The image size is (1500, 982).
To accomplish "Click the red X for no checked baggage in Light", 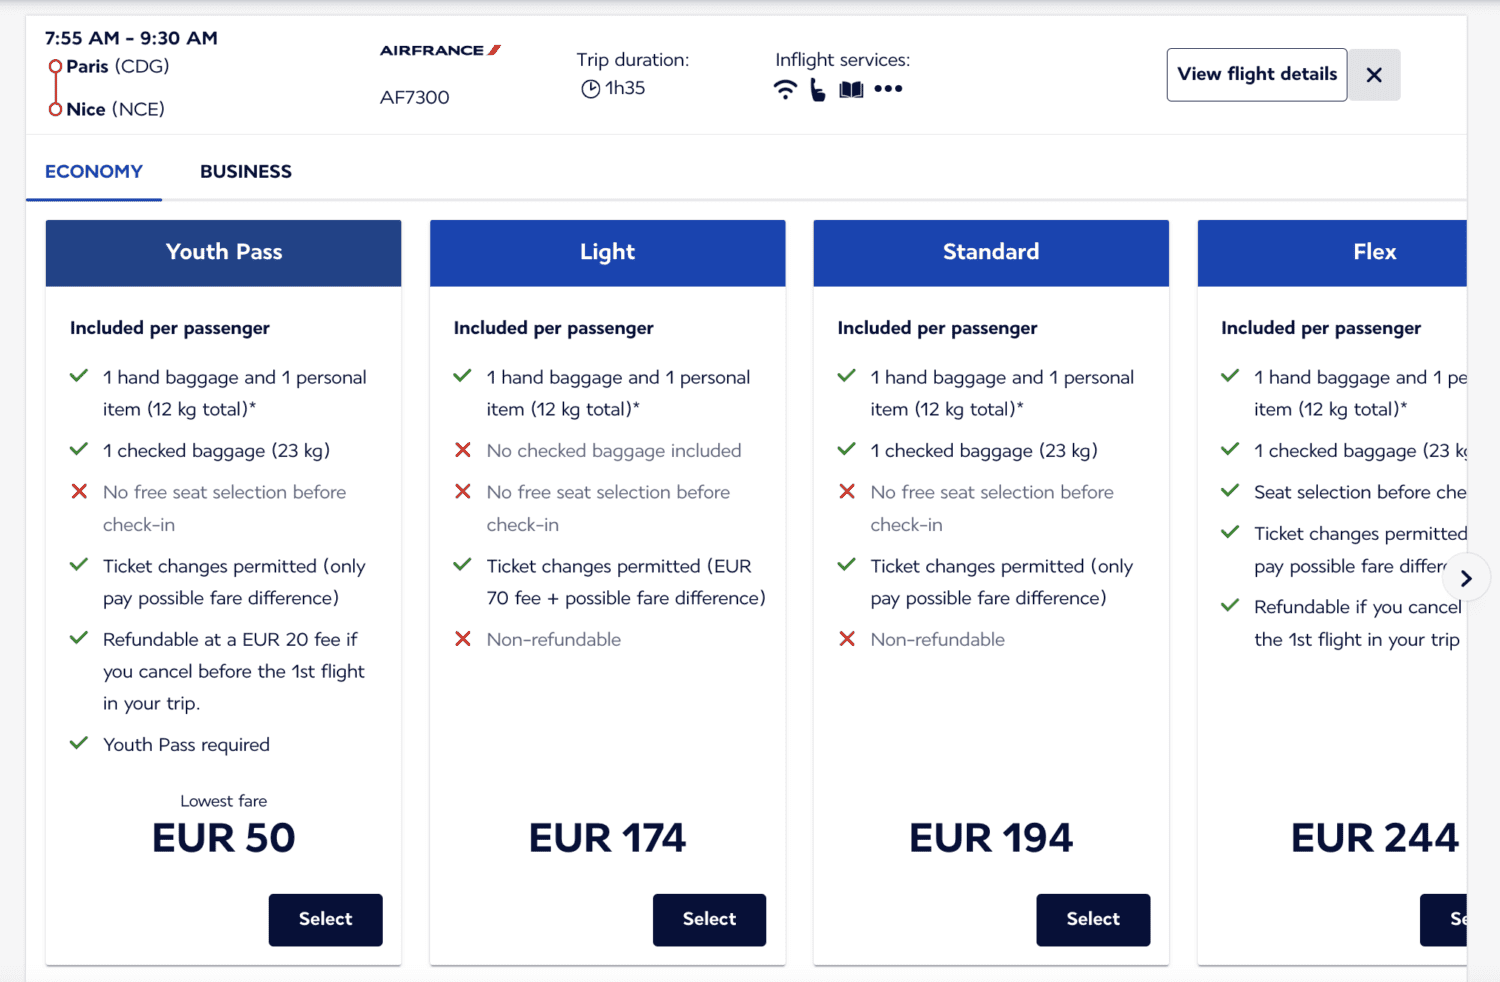I will click(x=463, y=449).
